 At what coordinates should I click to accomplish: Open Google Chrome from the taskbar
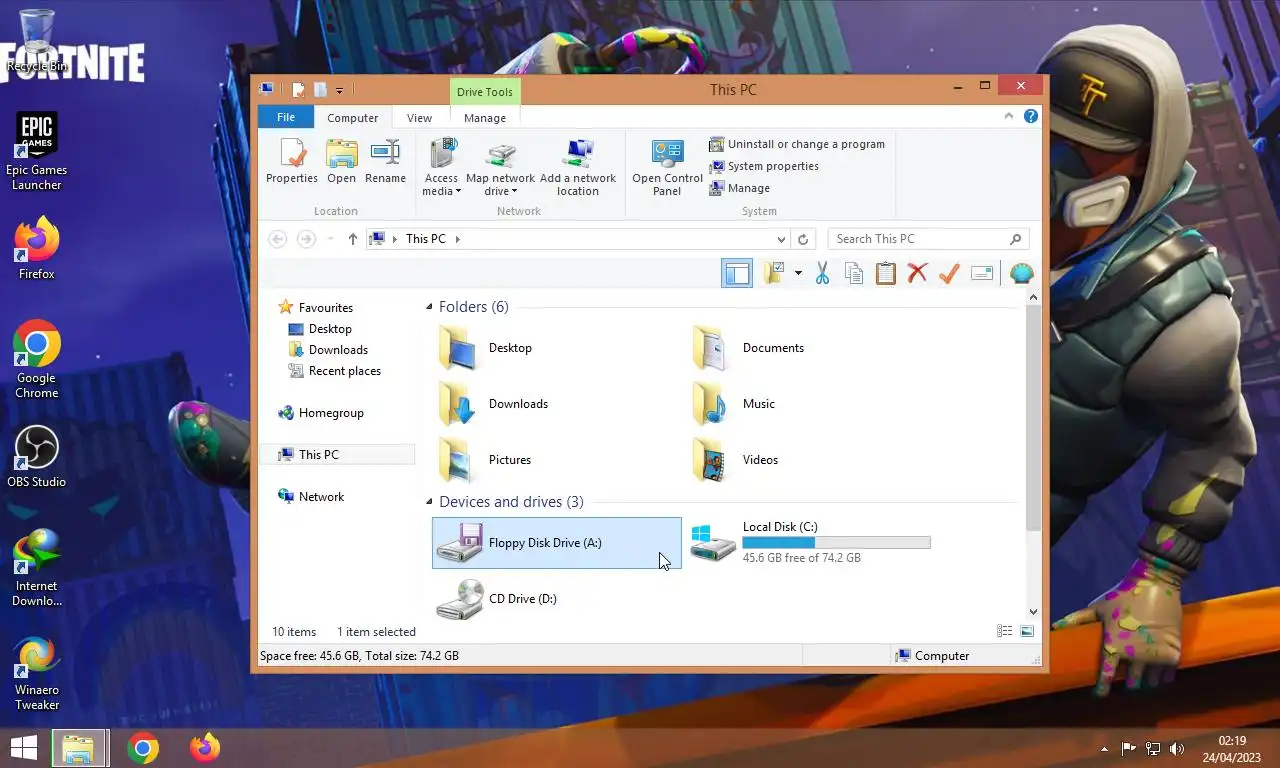pyautogui.click(x=143, y=747)
